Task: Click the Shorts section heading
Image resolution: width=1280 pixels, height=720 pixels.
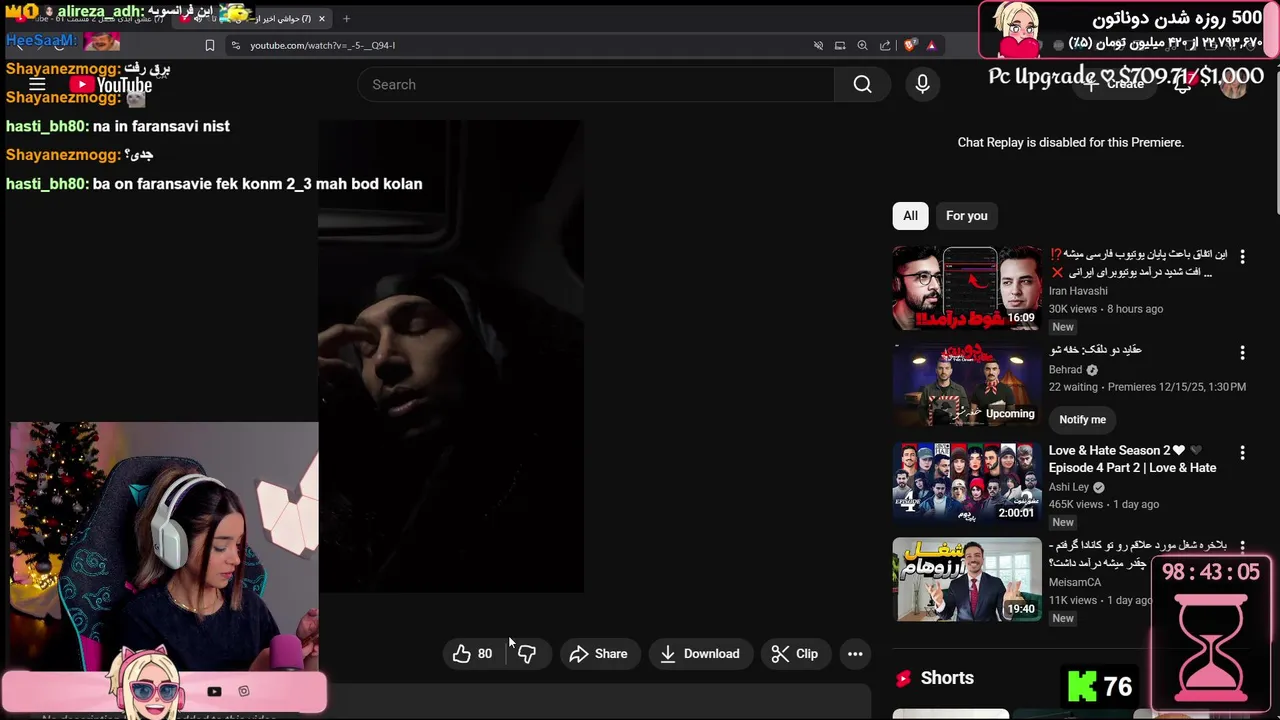Action: (x=947, y=678)
